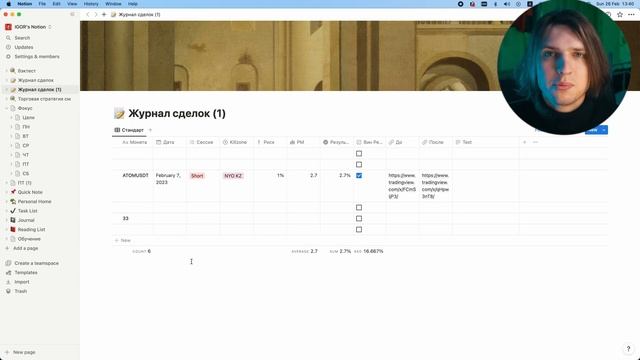Viewport: 640px width, 360px height.
Task: Uncheck the ATOMUSDT row checkbox
Action: point(359,176)
